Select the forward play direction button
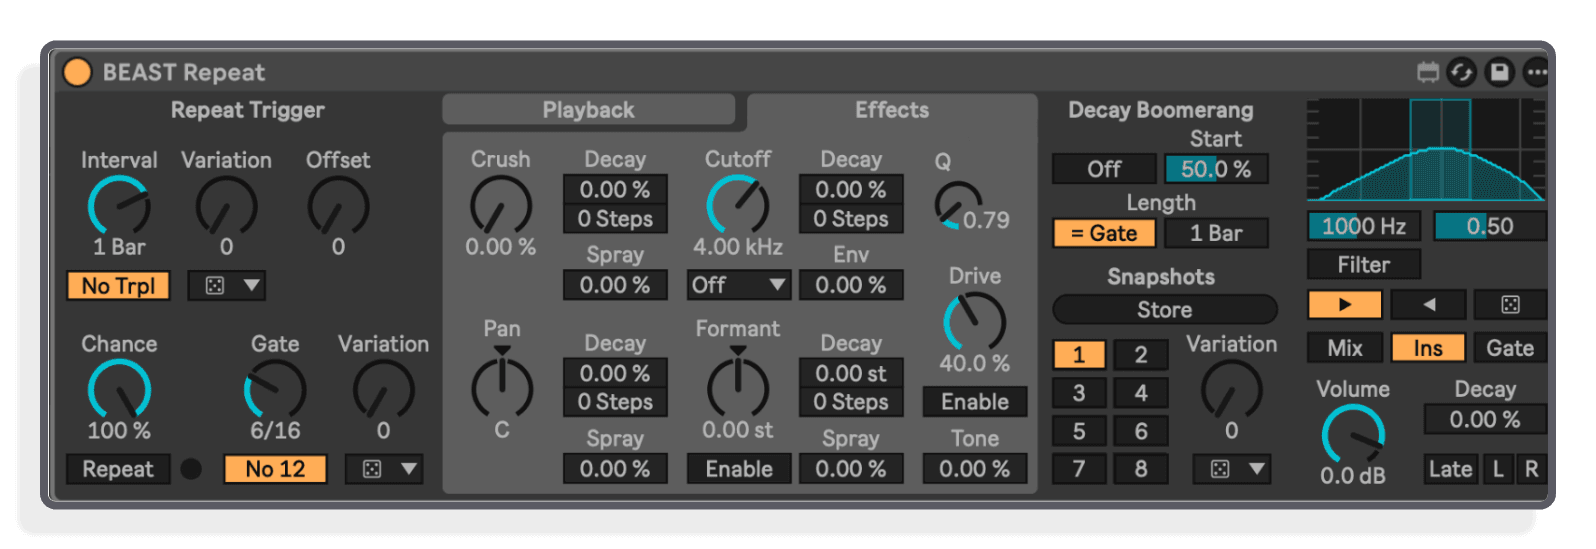This screenshot has width=1596, height=549. click(x=1345, y=305)
